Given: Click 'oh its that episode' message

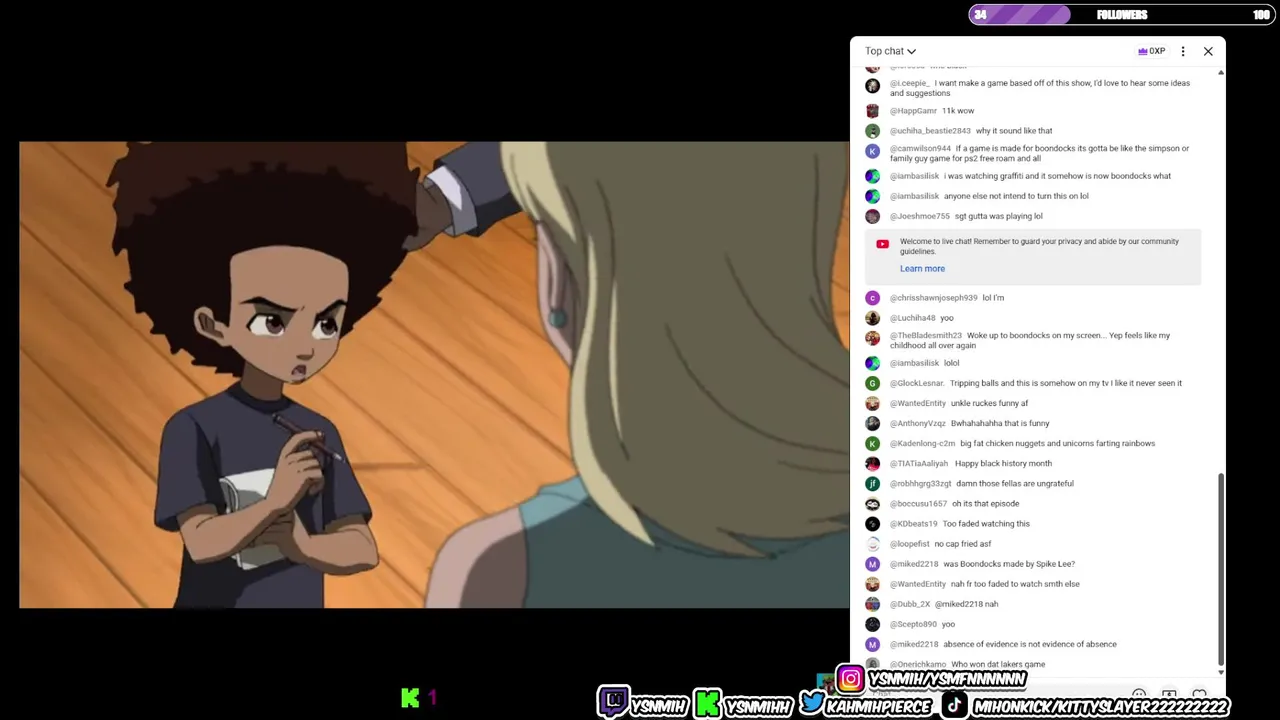Looking at the screenshot, I should coord(986,504).
